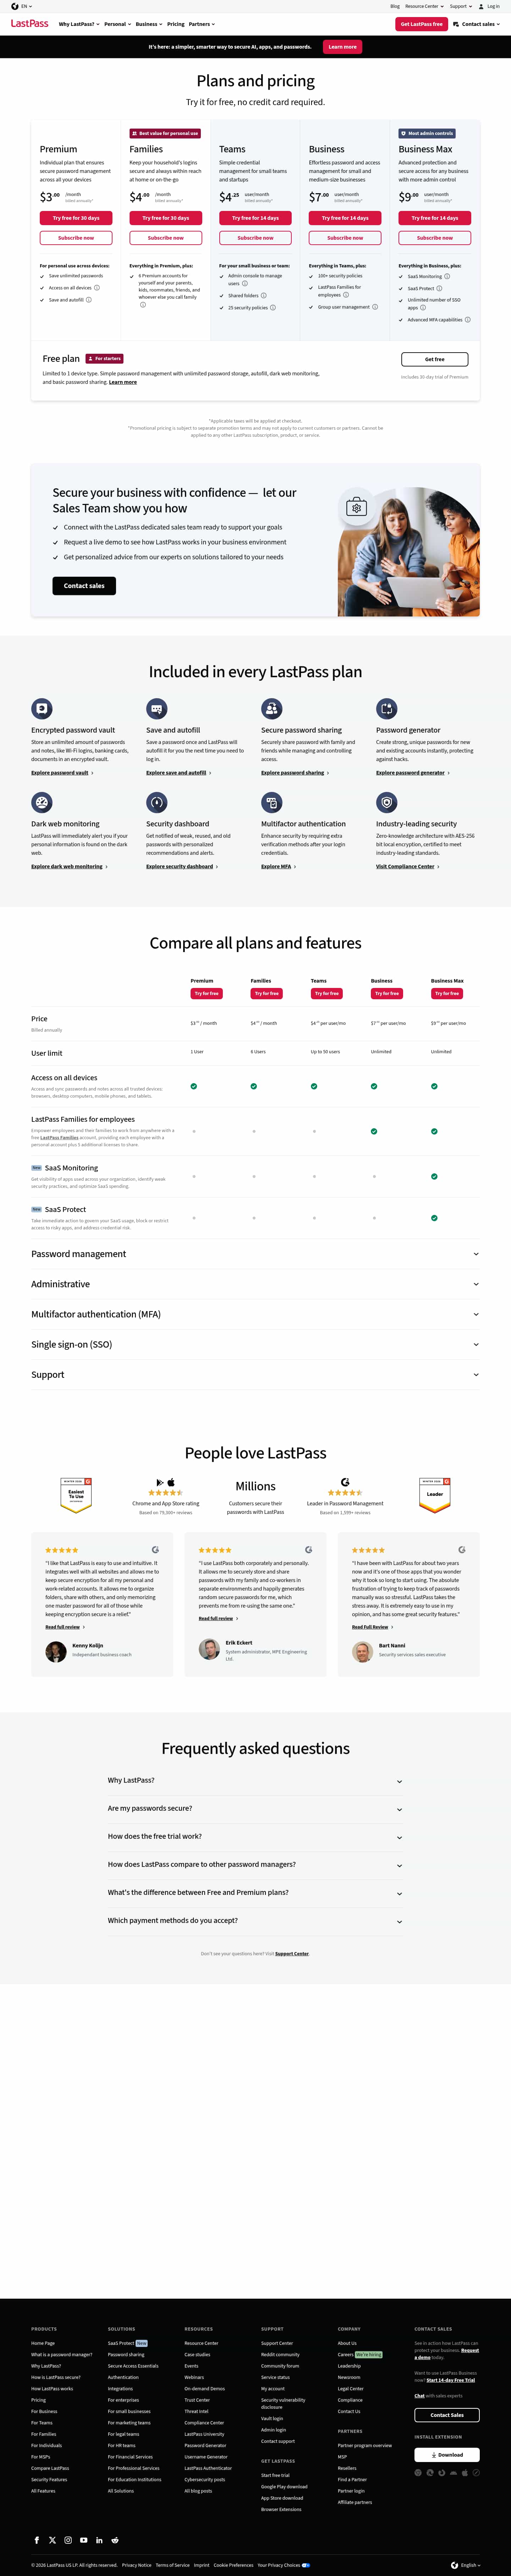Click the Security dashboard feature icon
The width and height of the screenshot is (511, 2576).
pyautogui.click(x=157, y=802)
